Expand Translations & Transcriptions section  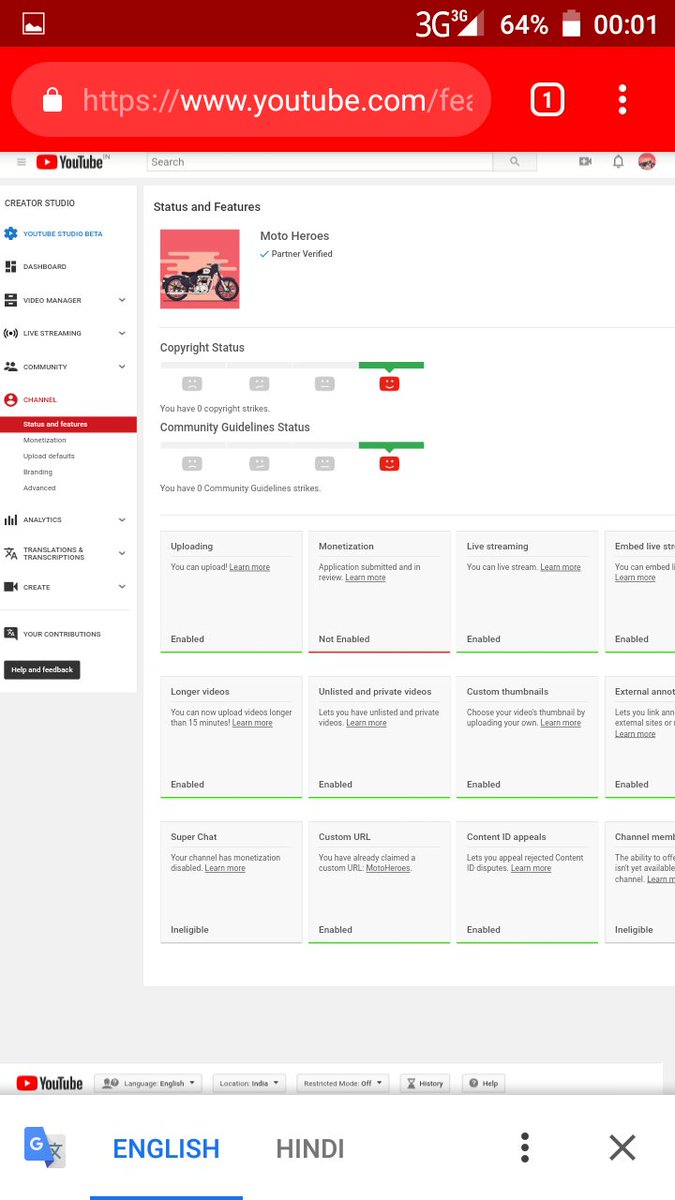(x=122, y=553)
